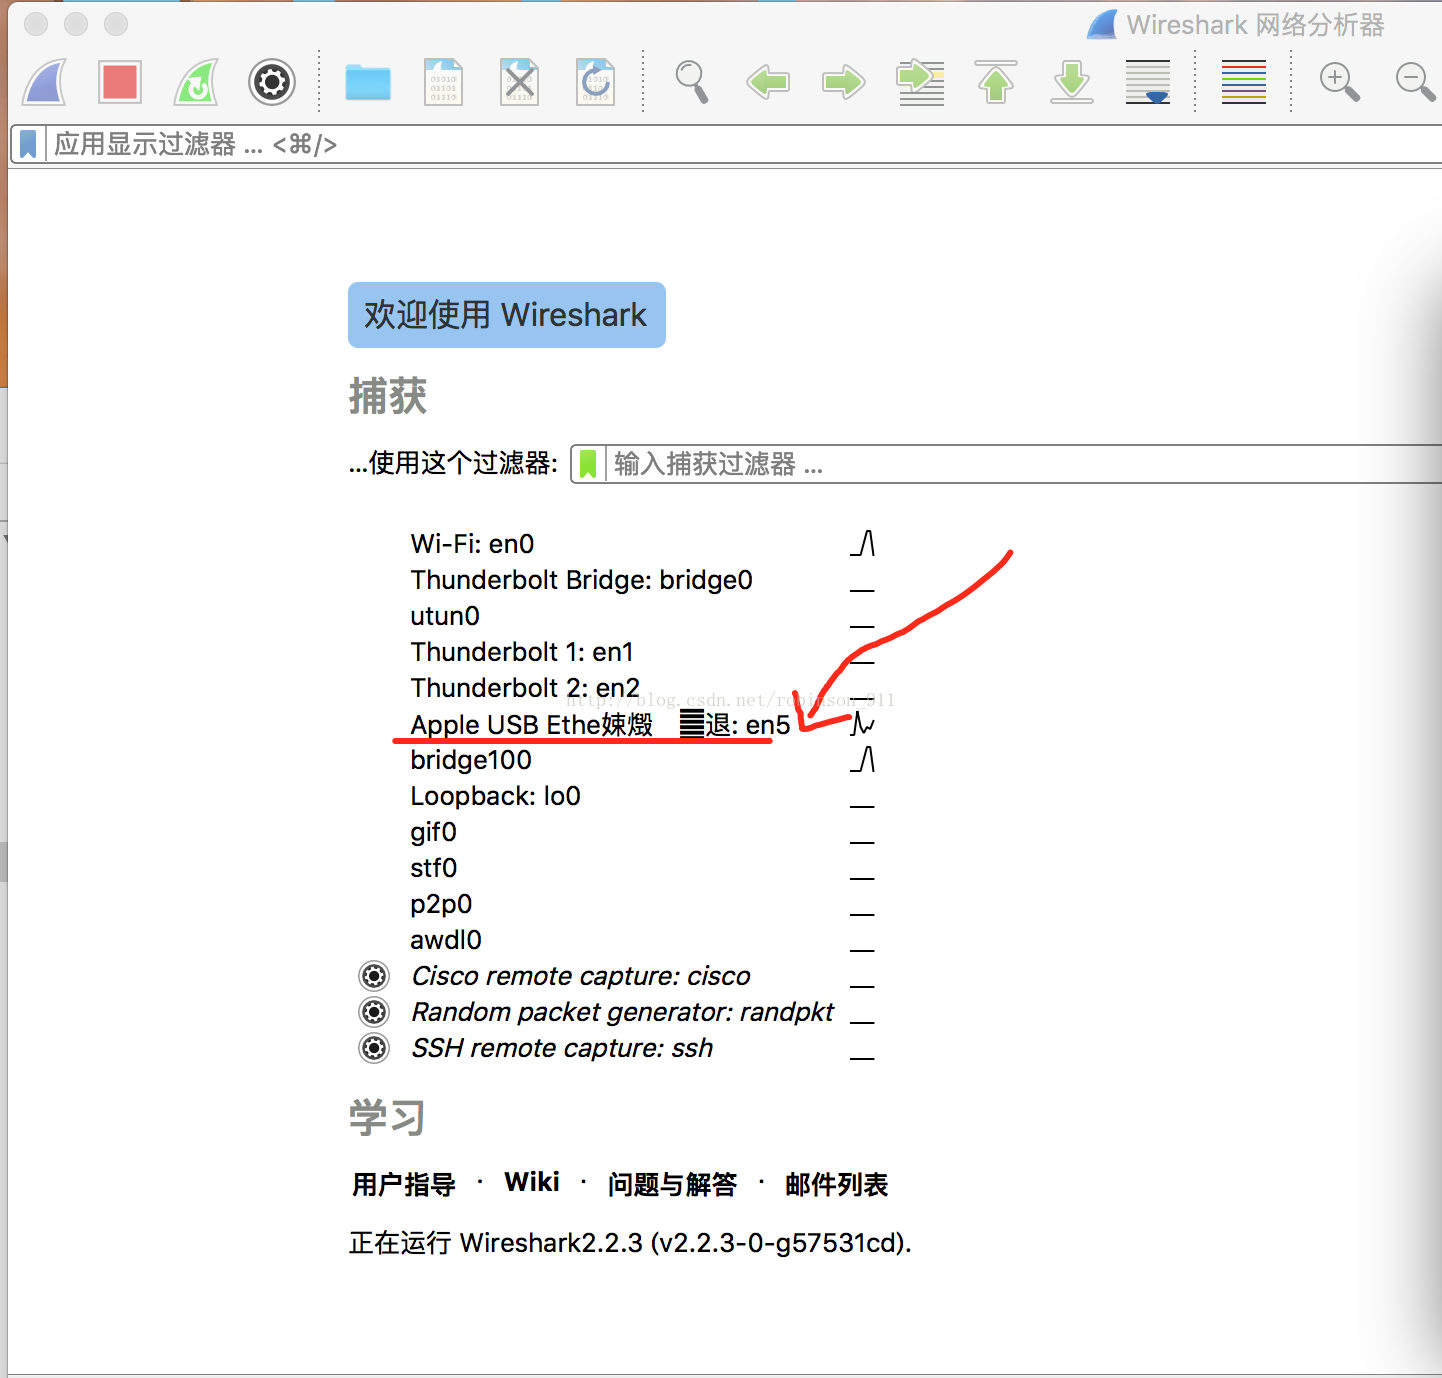The image size is (1442, 1378).
Task: Open the 用户指导 user guide link
Action: [404, 1184]
